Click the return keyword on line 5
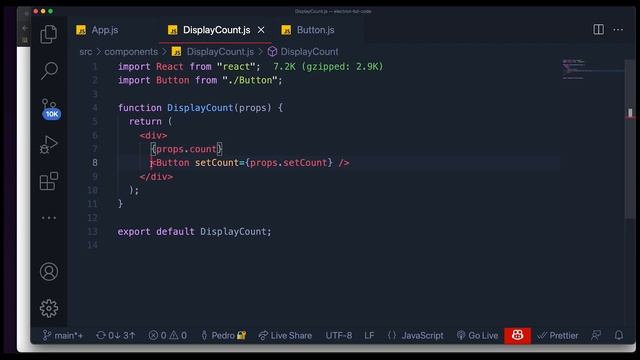 click(x=145, y=121)
